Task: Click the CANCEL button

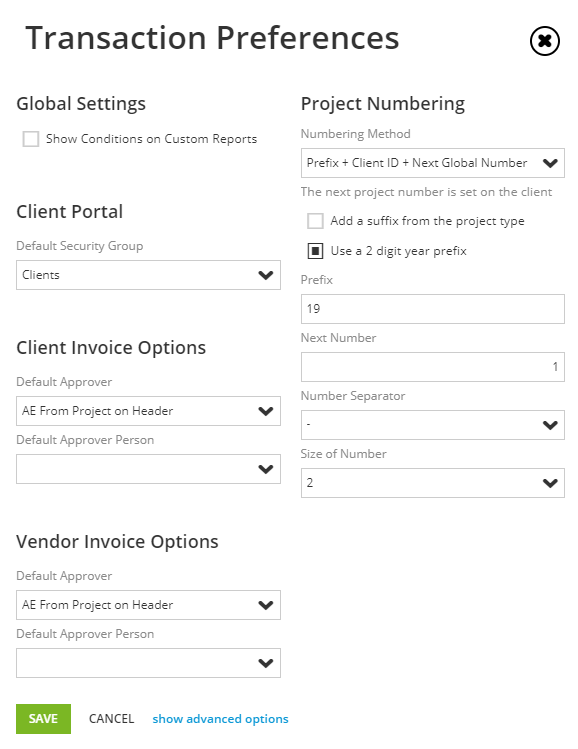Action: [x=111, y=719]
